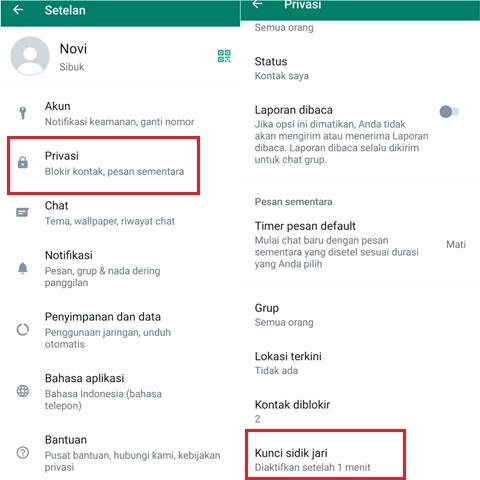The height and width of the screenshot is (480, 480).
Task: Open Kontak diblokir list
Action: click(360, 412)
